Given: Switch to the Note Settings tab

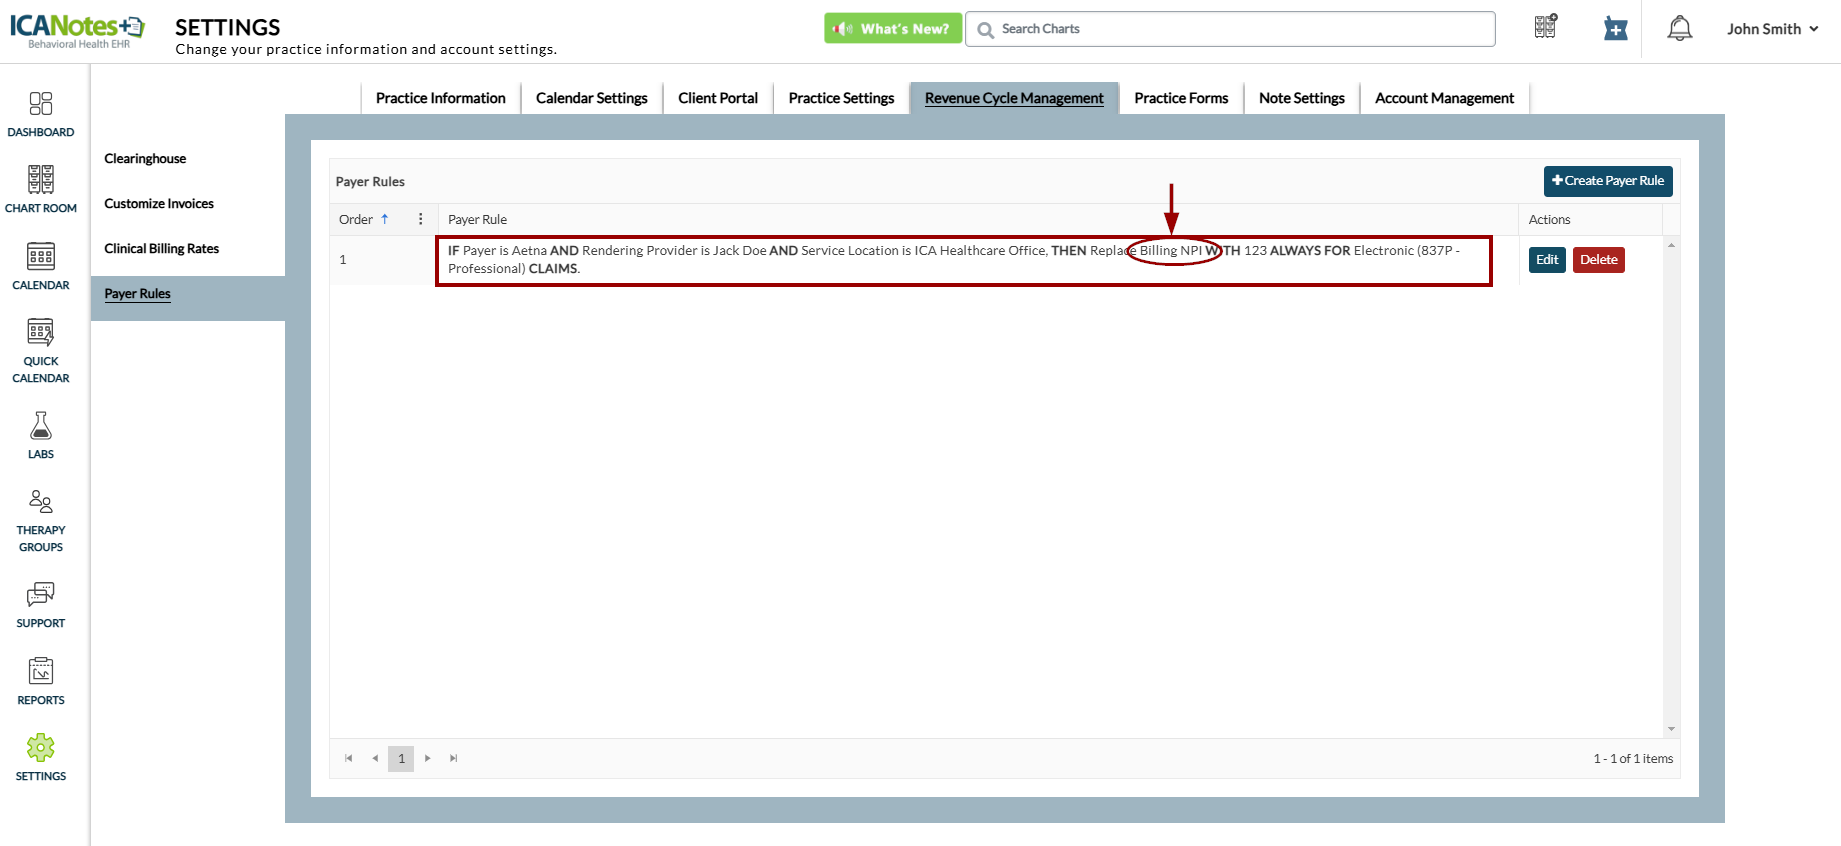Looking at the screenshot, I should (x=1301, y=98).
